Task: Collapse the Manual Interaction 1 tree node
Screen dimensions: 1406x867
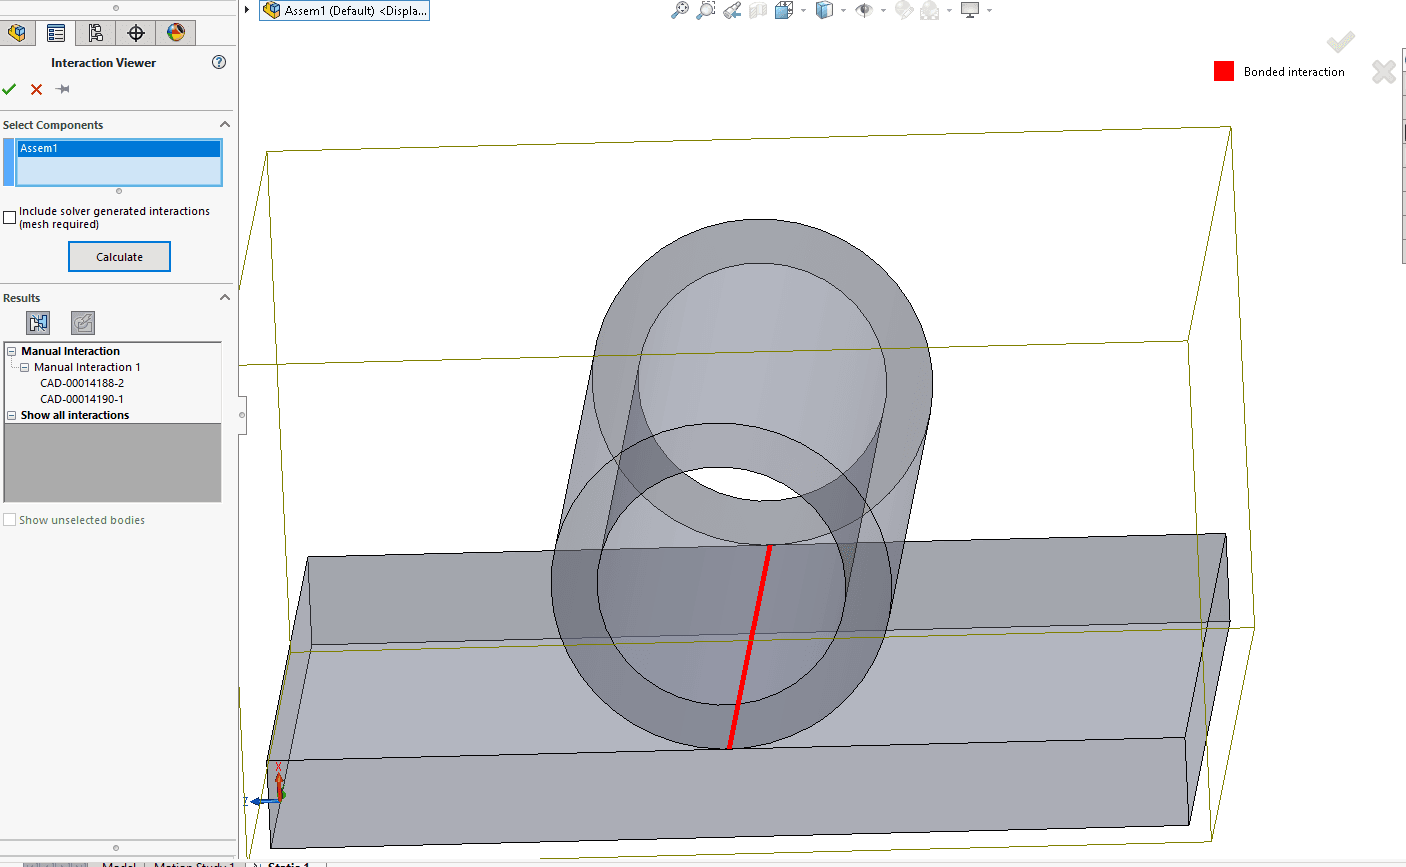Action: pyautogui.click(x=25, y=367)
